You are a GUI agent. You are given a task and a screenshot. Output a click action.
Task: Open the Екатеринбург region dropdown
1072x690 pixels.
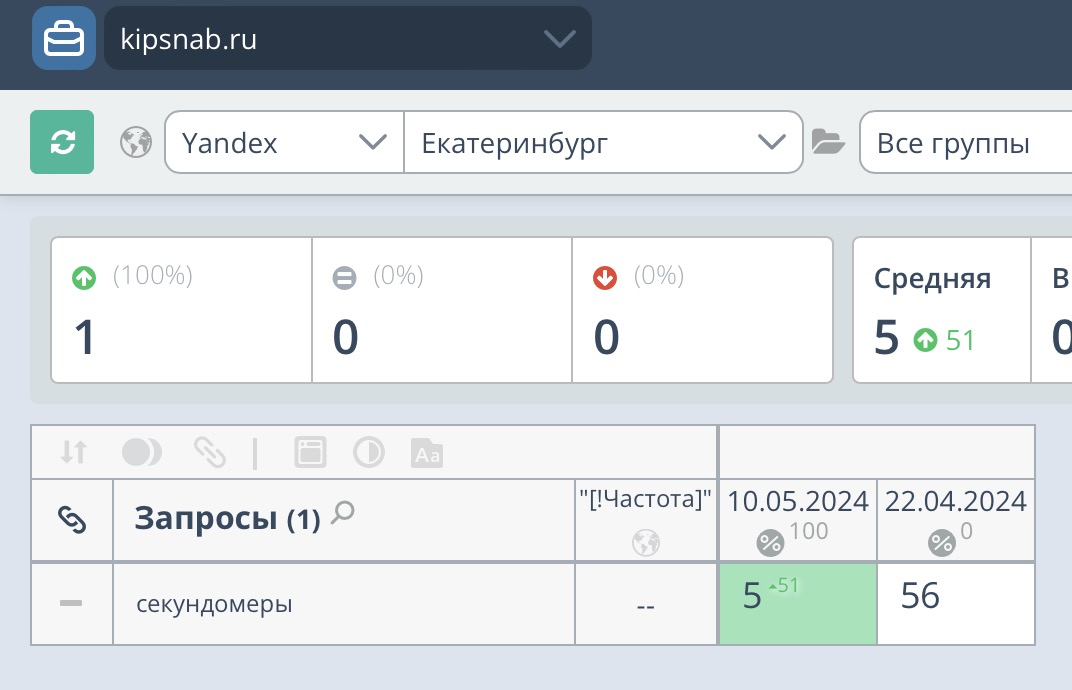point(602,143)
